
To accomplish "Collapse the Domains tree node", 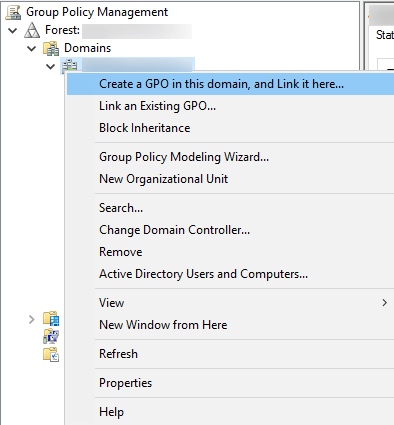I will coord(32,49).
